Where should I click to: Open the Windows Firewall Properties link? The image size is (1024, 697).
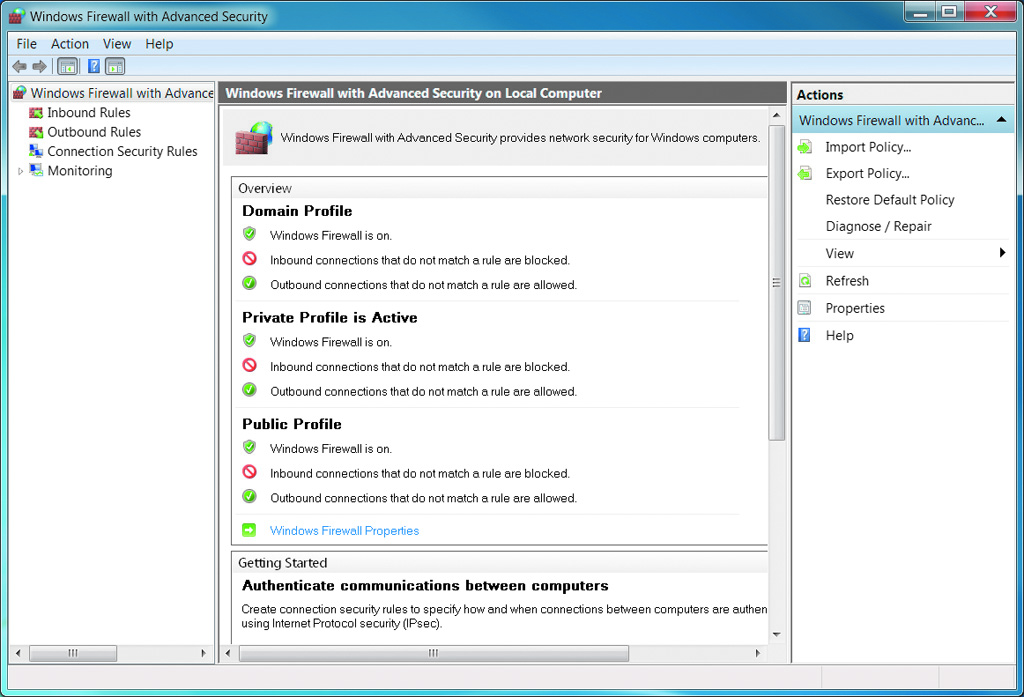pos(344,531)
